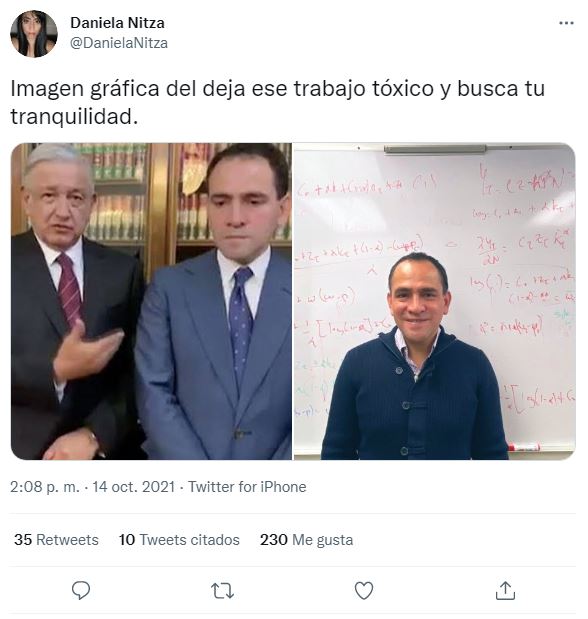The height and width of the screenshot is (619, 588).
Task: Click the retweet arrows icon
Action: (x=222, y=591)
